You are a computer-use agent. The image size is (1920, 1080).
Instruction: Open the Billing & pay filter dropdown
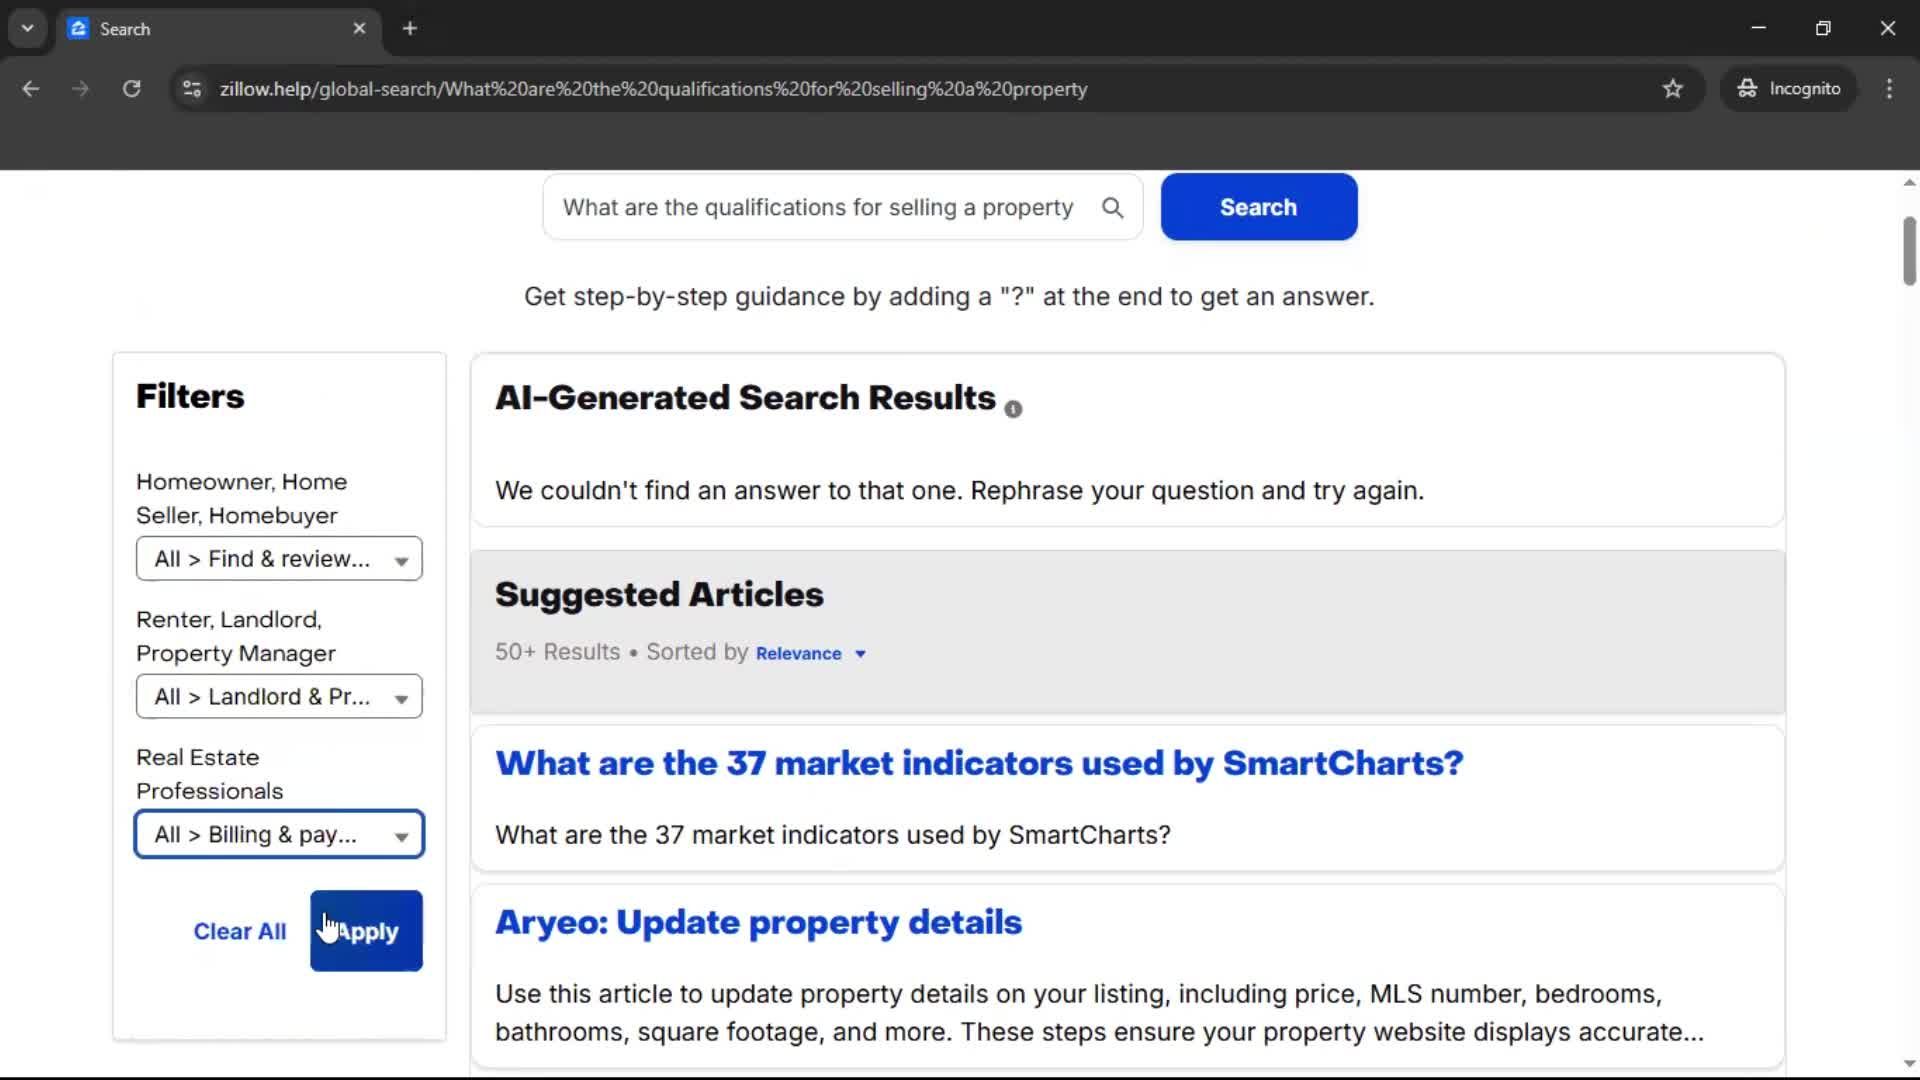coord(278,834)
